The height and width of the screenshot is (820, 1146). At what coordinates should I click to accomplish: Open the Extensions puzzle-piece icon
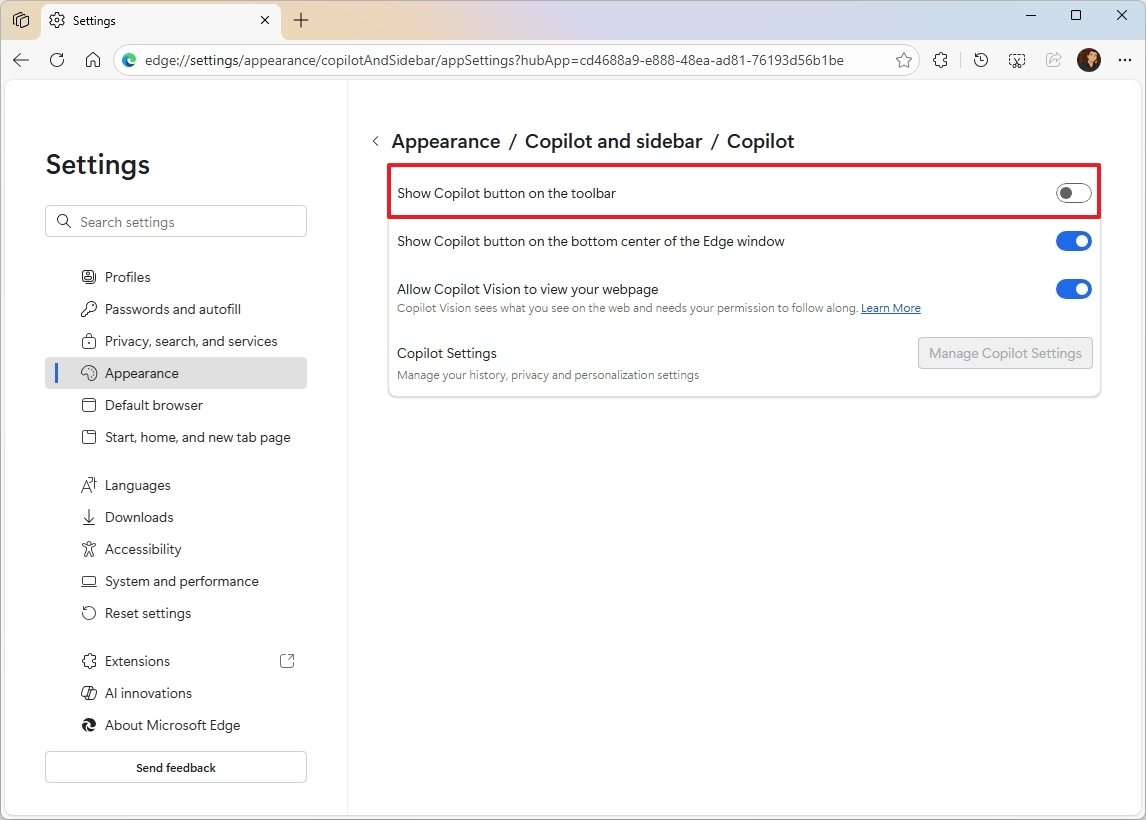940,60
